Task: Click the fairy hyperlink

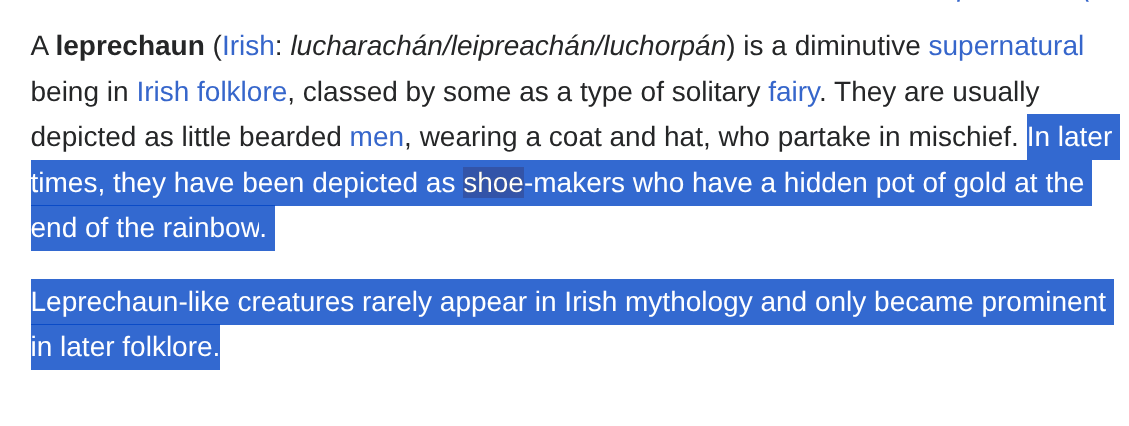Action: (x=793, y=92)
